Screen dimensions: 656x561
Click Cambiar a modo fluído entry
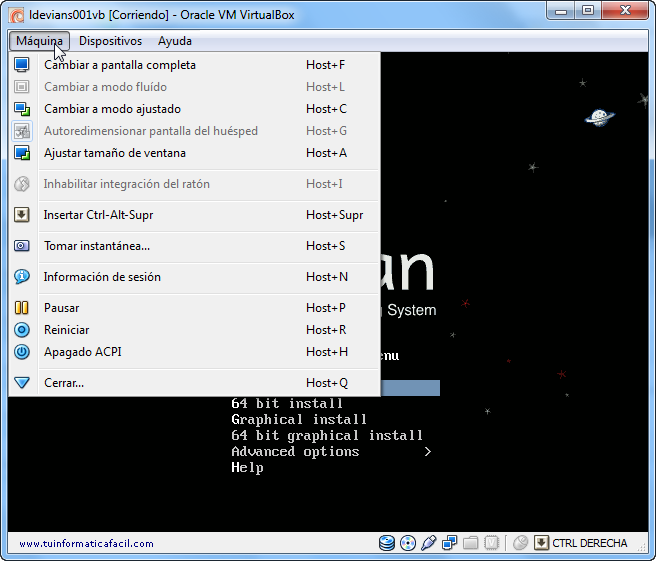[195, 87]
